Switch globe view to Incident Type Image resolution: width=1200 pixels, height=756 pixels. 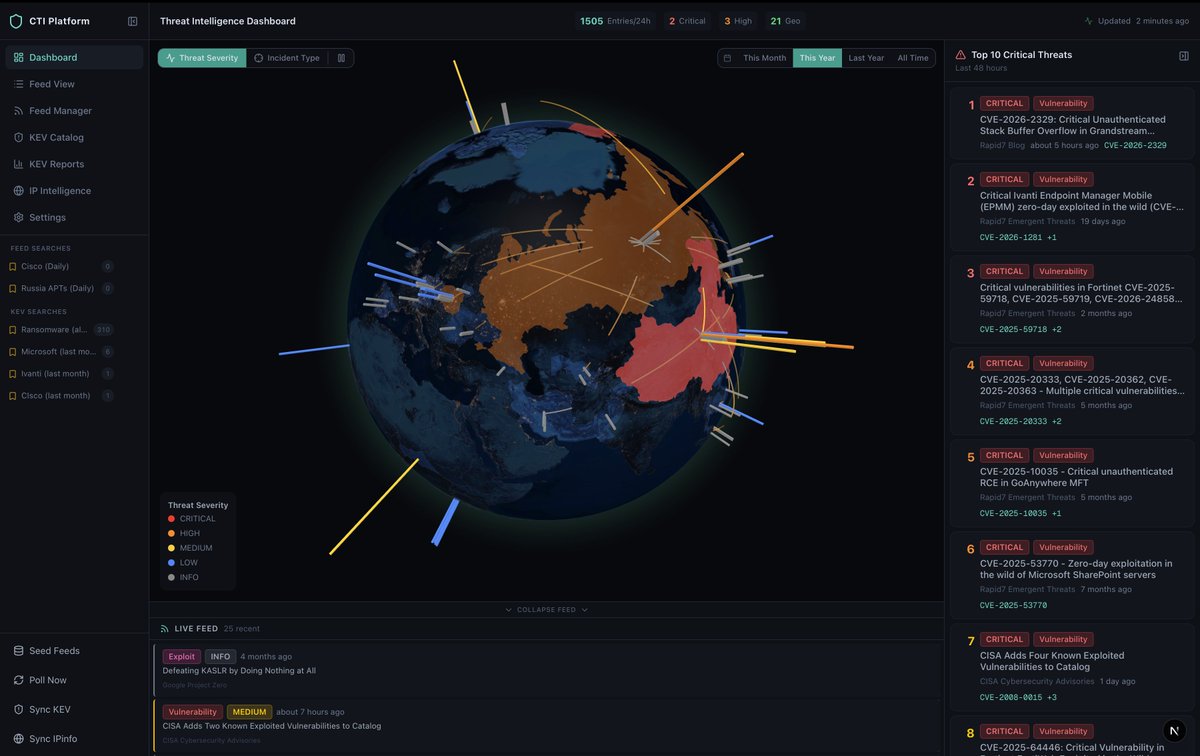pyautogui.click(x=287, y=58)
